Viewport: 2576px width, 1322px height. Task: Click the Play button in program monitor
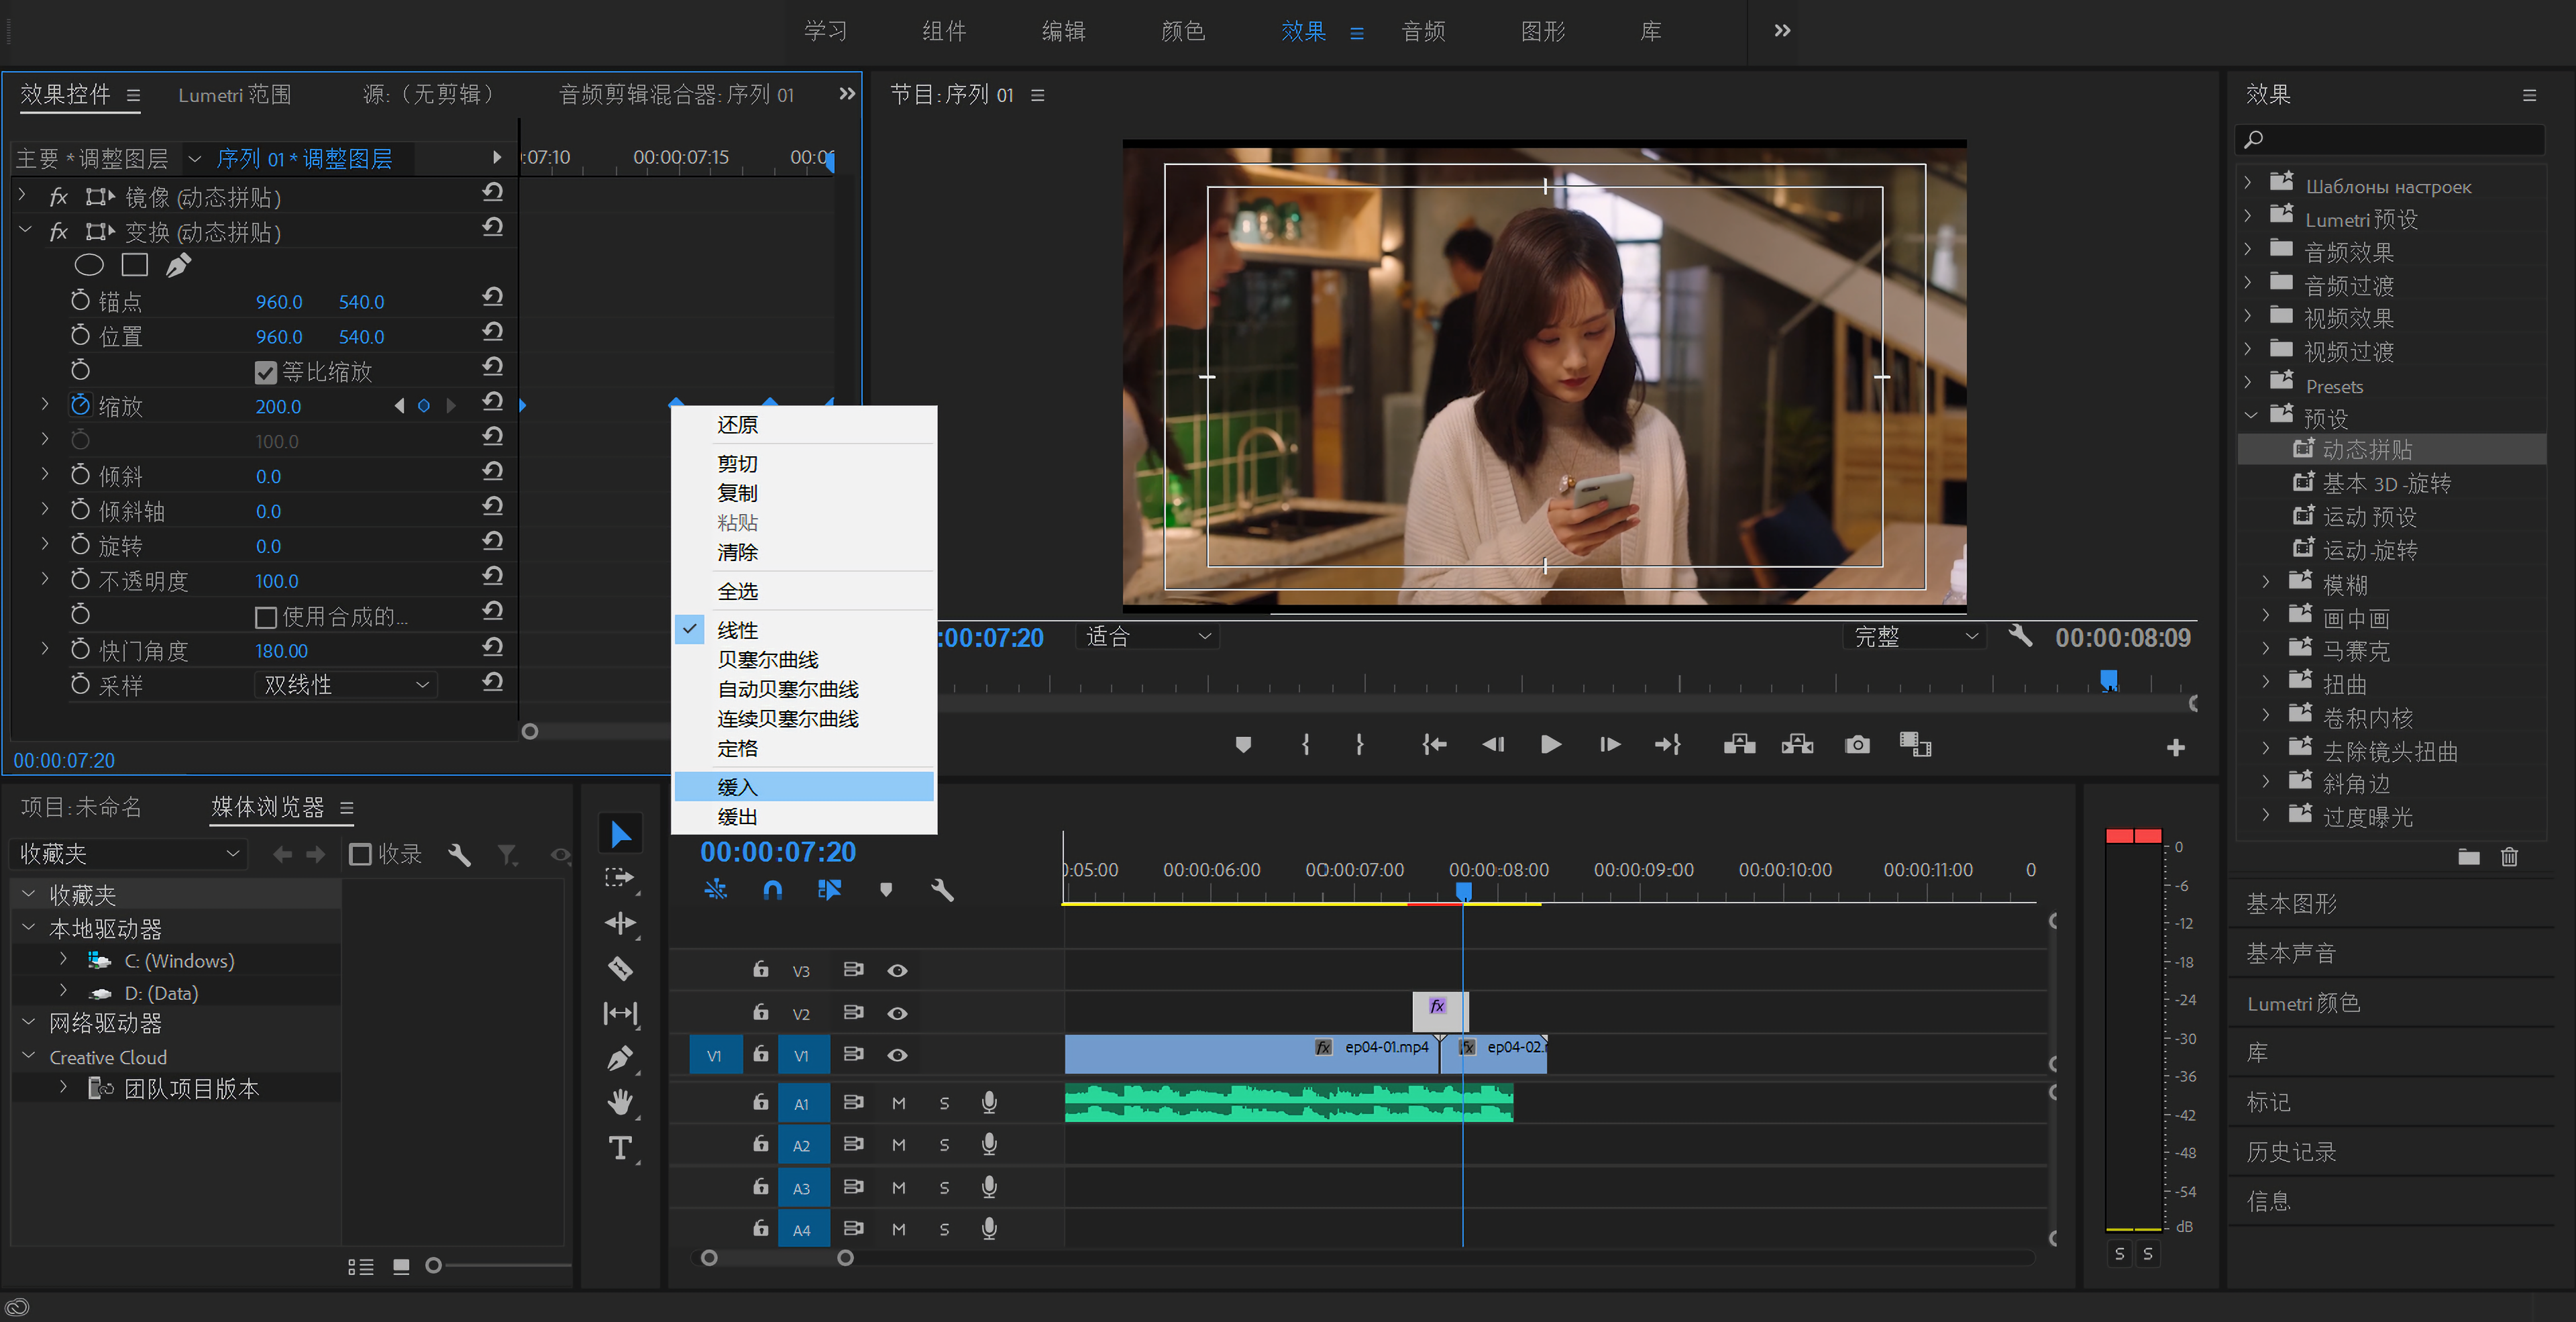tap(1551, 745)
